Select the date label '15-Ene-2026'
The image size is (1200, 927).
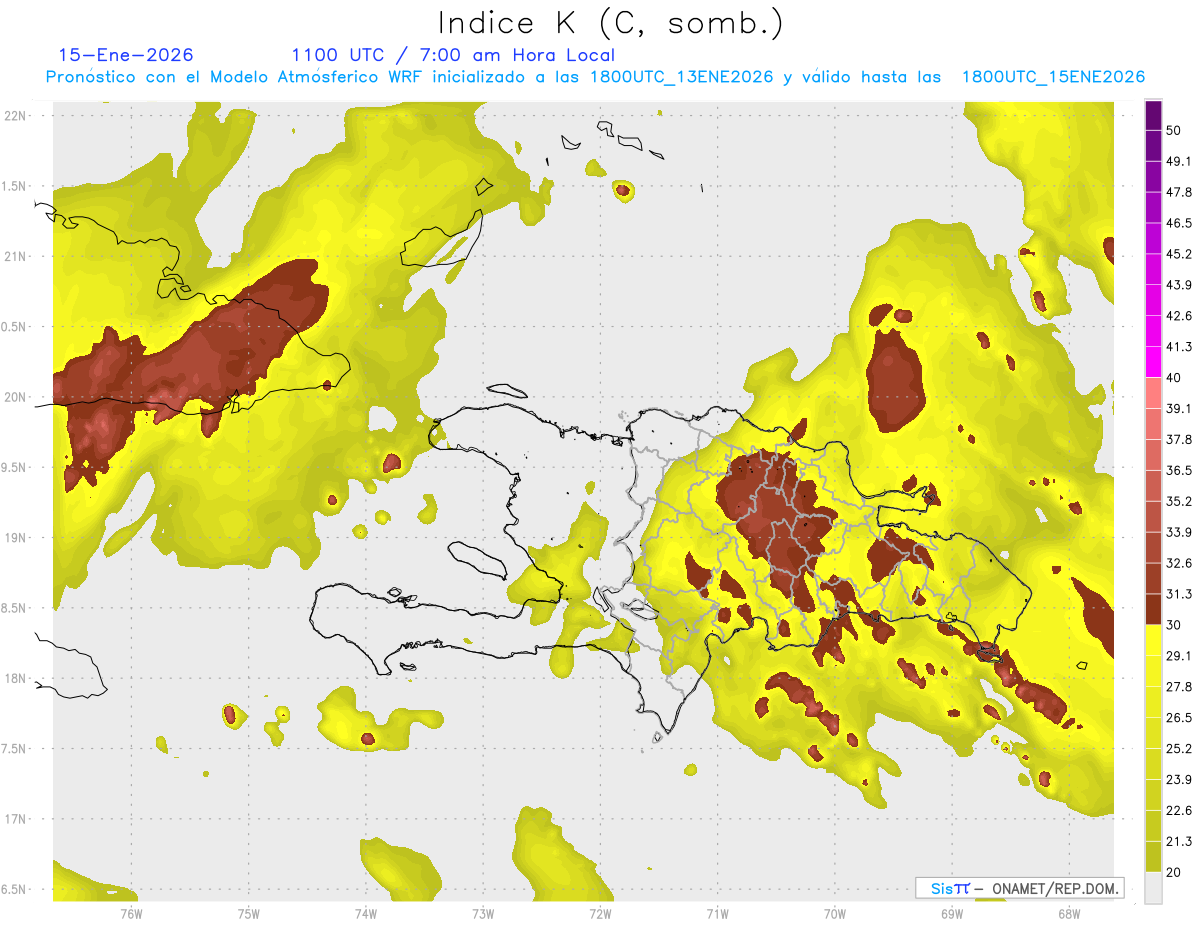click(126, 55)
